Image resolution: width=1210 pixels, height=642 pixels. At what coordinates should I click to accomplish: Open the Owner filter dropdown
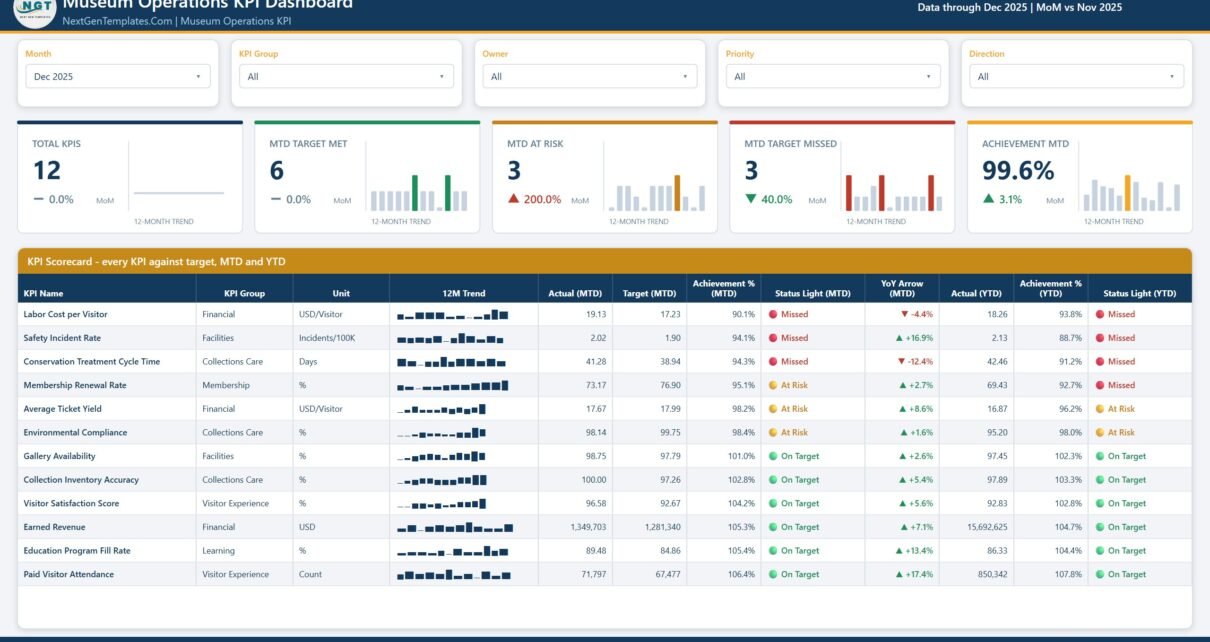pos(590,76)
